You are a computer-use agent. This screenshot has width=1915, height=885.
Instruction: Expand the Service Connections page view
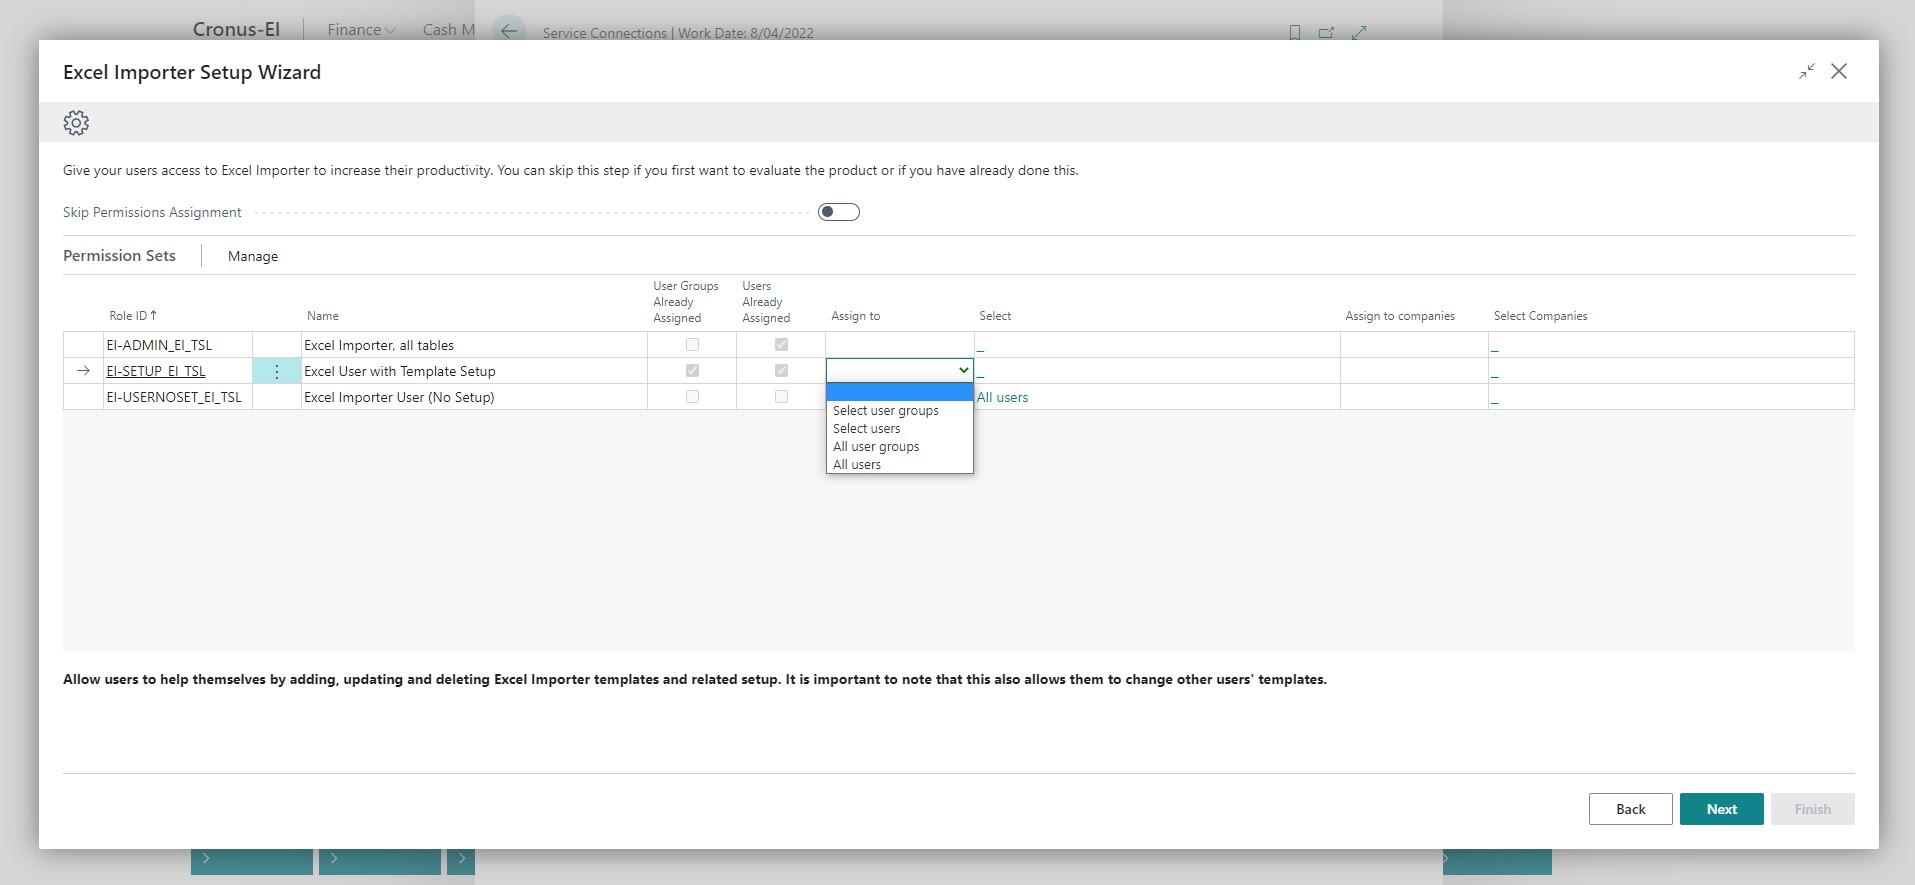click(1359, 32)
